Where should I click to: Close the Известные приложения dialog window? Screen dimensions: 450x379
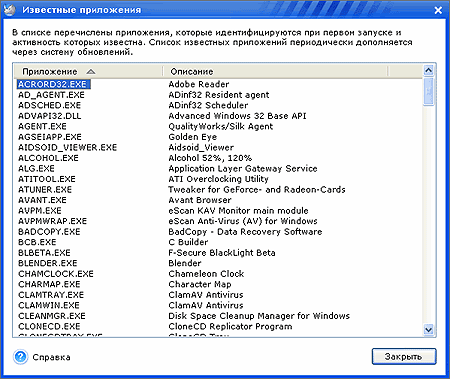[438, 10]
